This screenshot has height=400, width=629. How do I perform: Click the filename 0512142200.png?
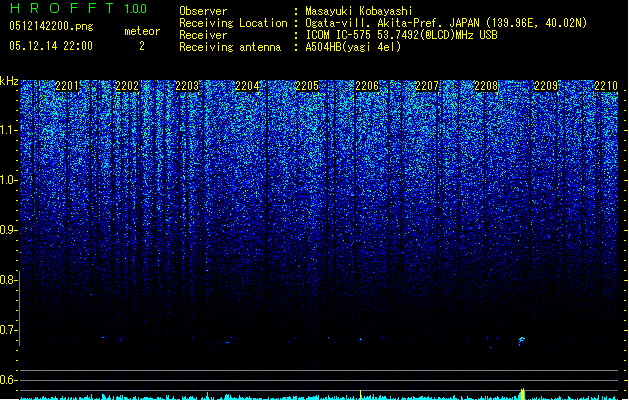click(x=51, y=26)
